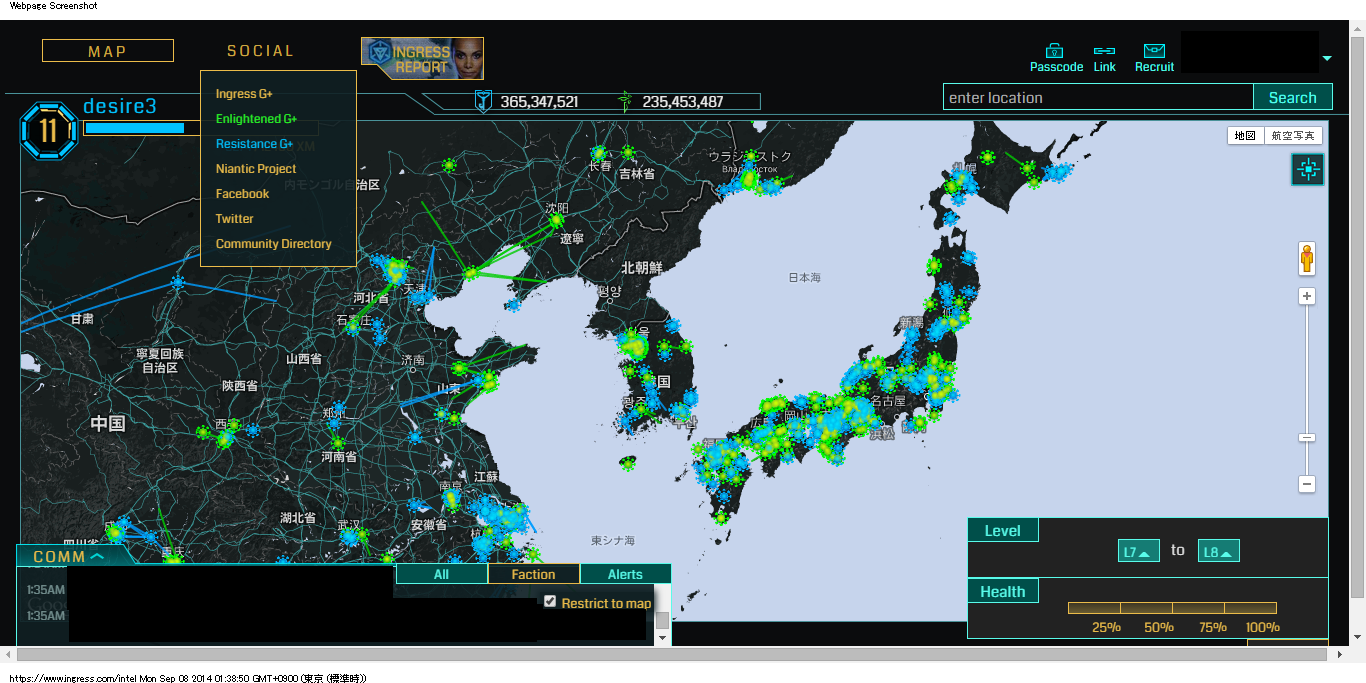
Task: Click the 北朝鮮 map label
Action: point(642,268)
